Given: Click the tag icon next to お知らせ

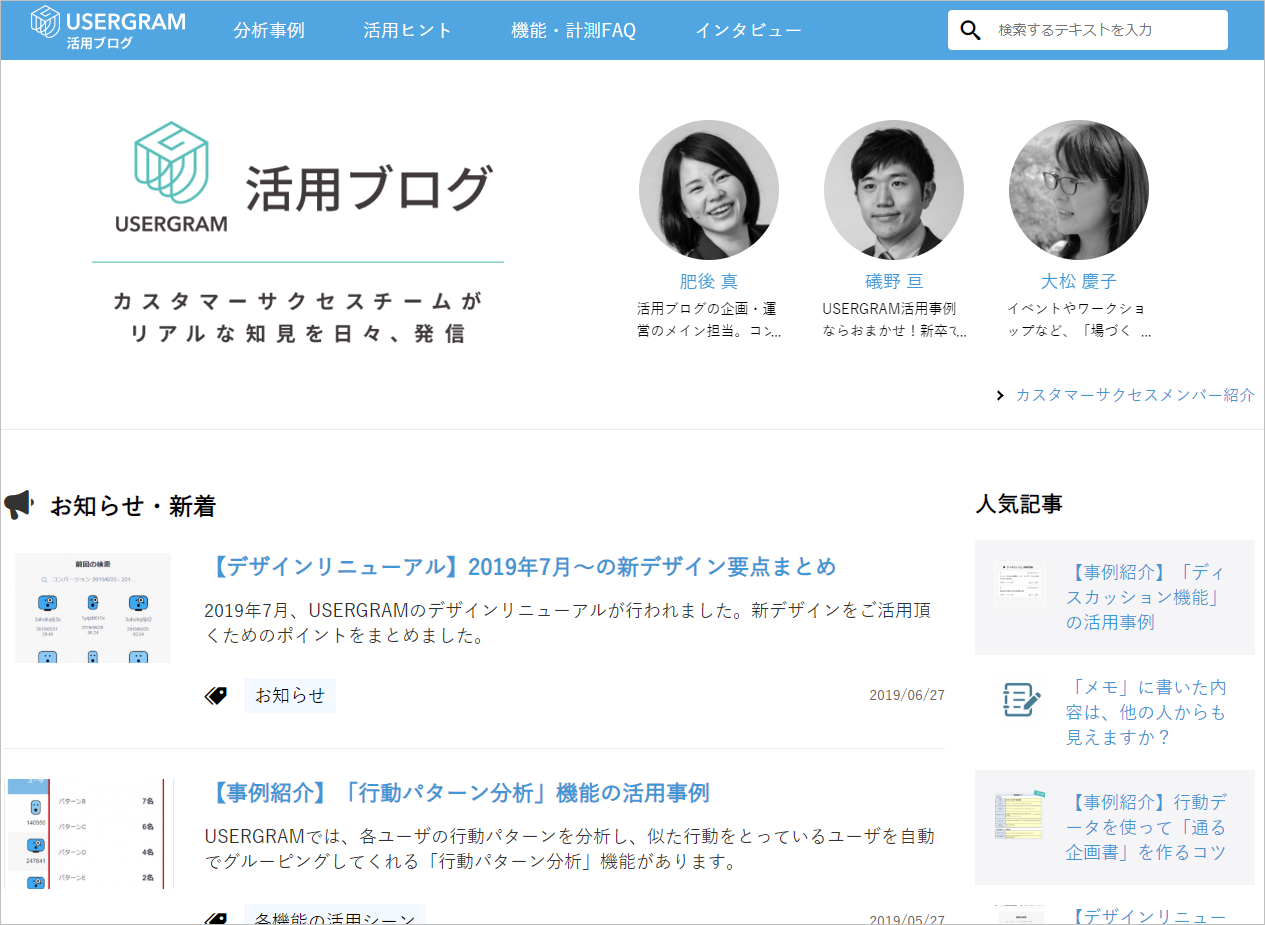Looking at the screenshot, I should 216,696.
